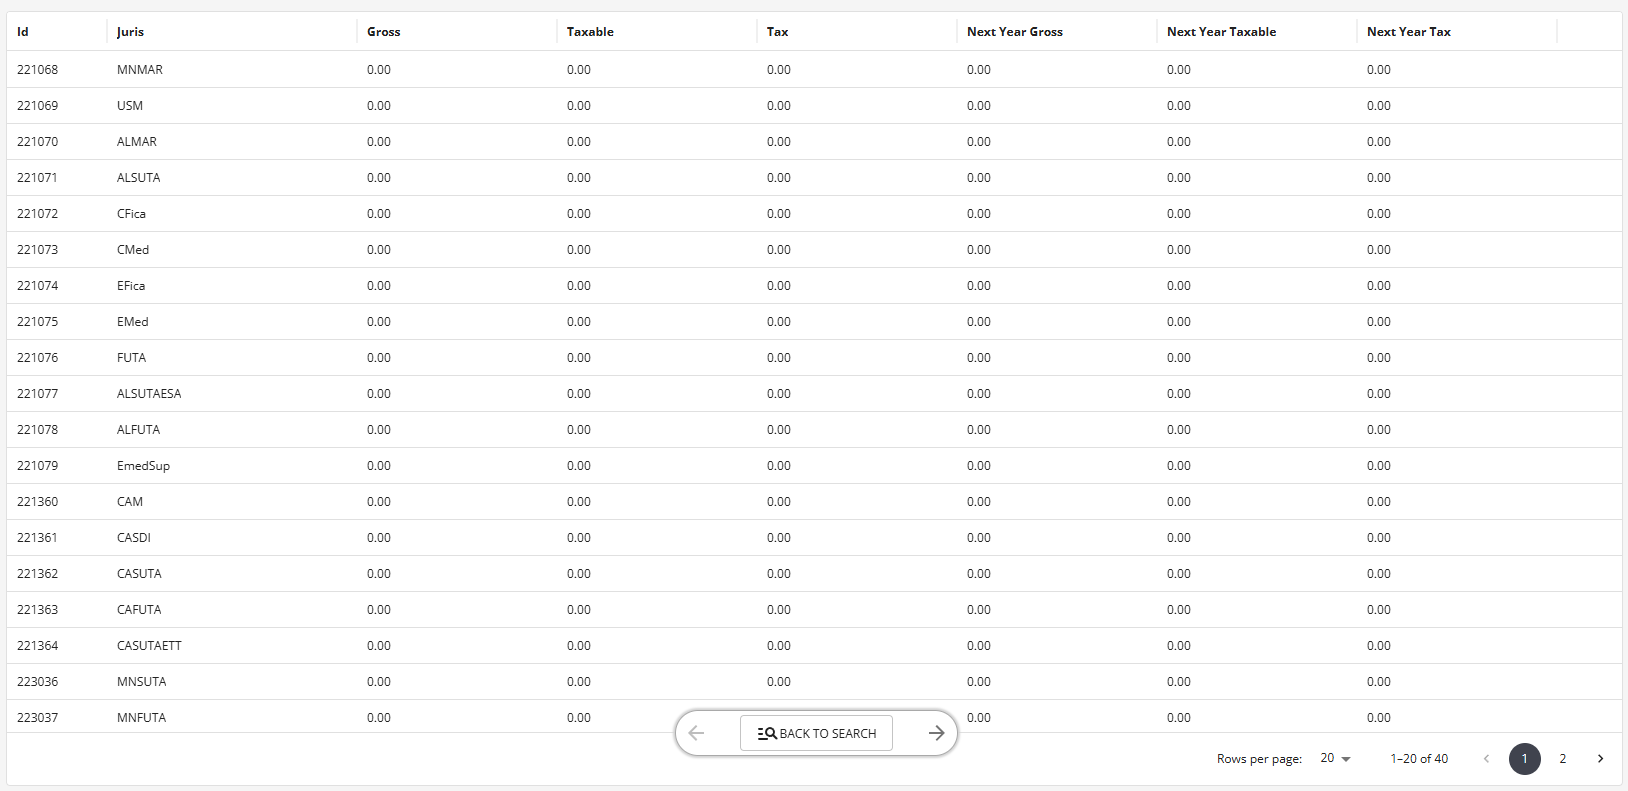Click the ALSUTAESA juris cell

[x=149, y=394]
